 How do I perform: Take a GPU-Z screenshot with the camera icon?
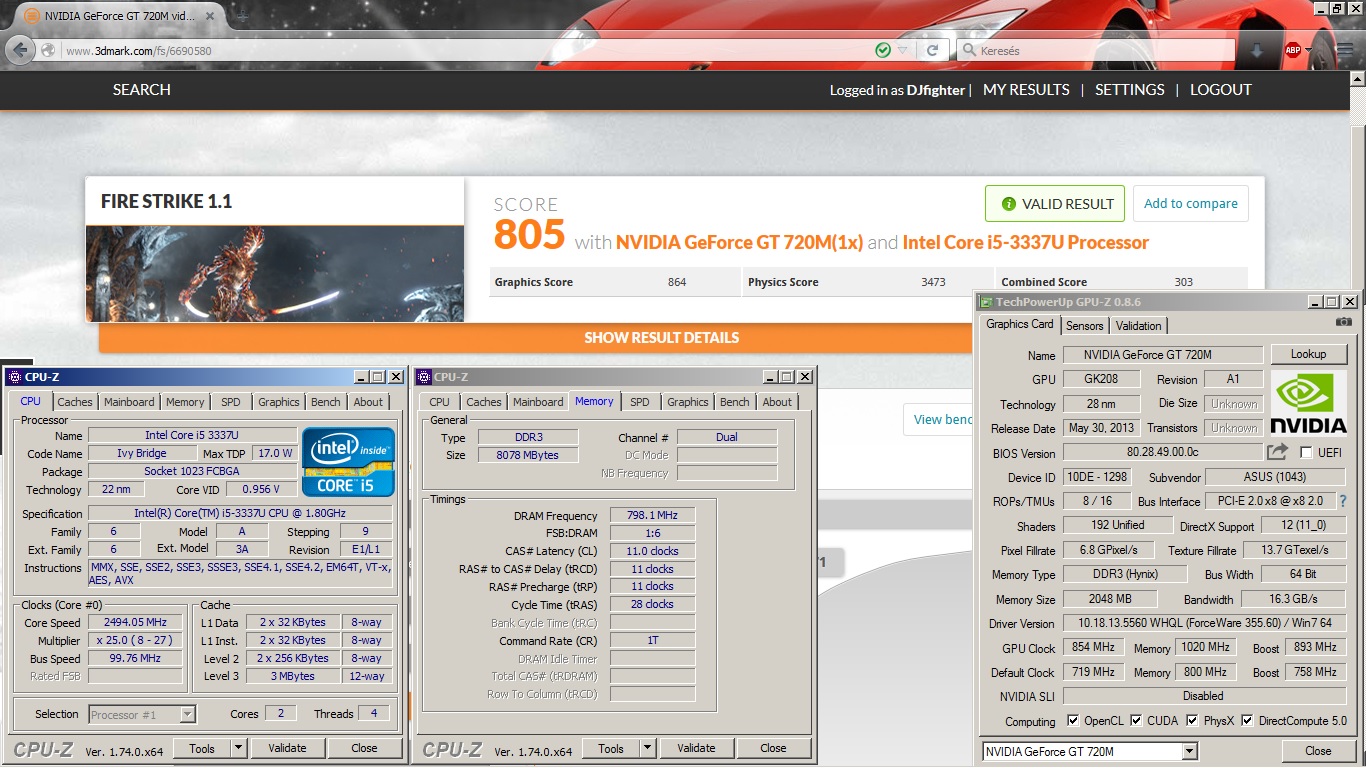click(x=1344, y=322)
